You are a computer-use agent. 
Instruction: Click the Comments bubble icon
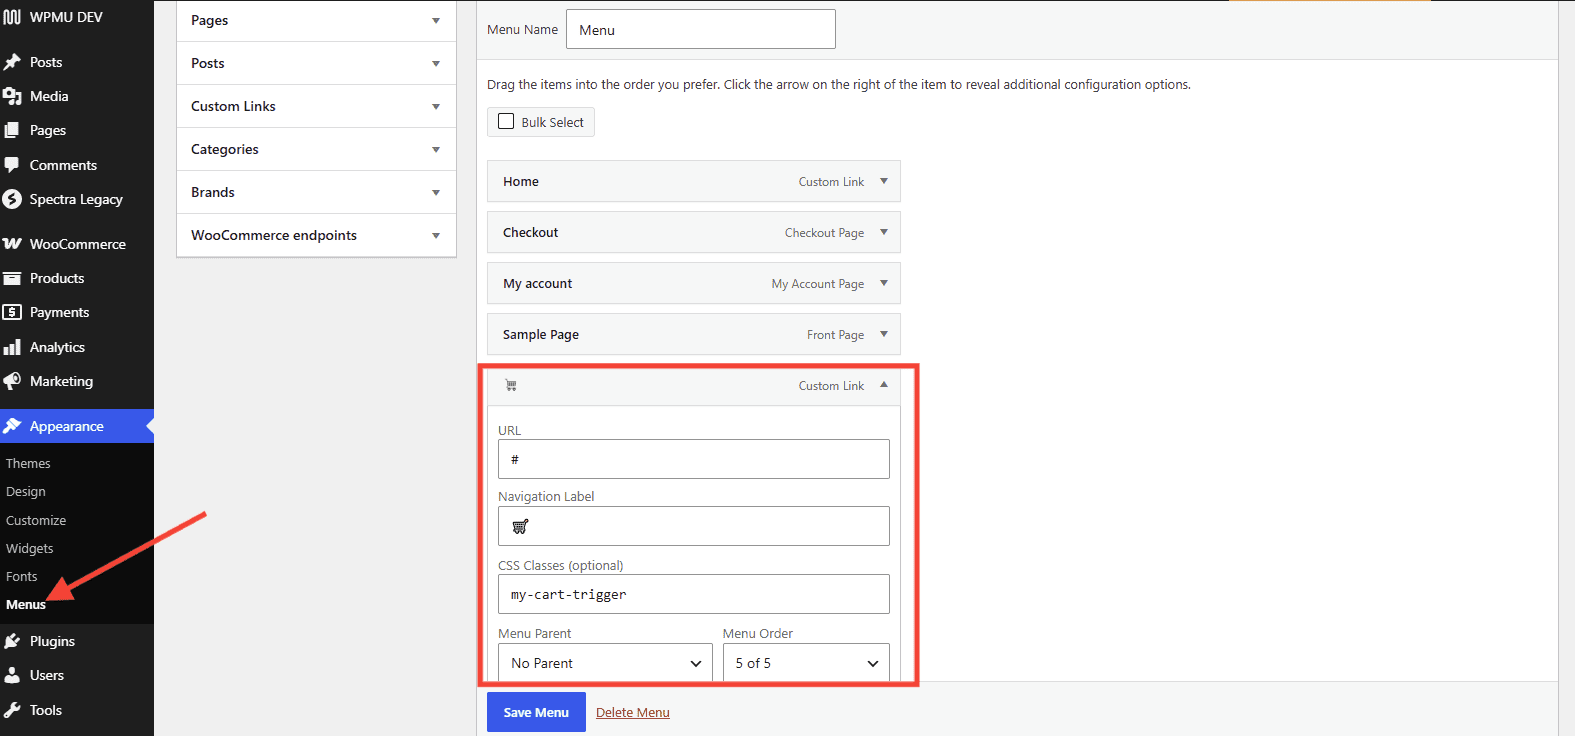click(12, 165)
